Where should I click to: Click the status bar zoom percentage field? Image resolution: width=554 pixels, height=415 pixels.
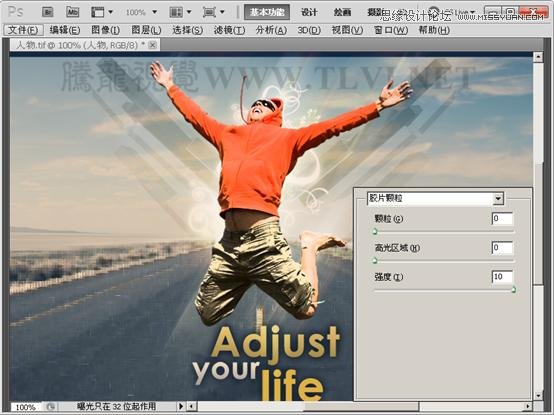click(x=26, y=407)
